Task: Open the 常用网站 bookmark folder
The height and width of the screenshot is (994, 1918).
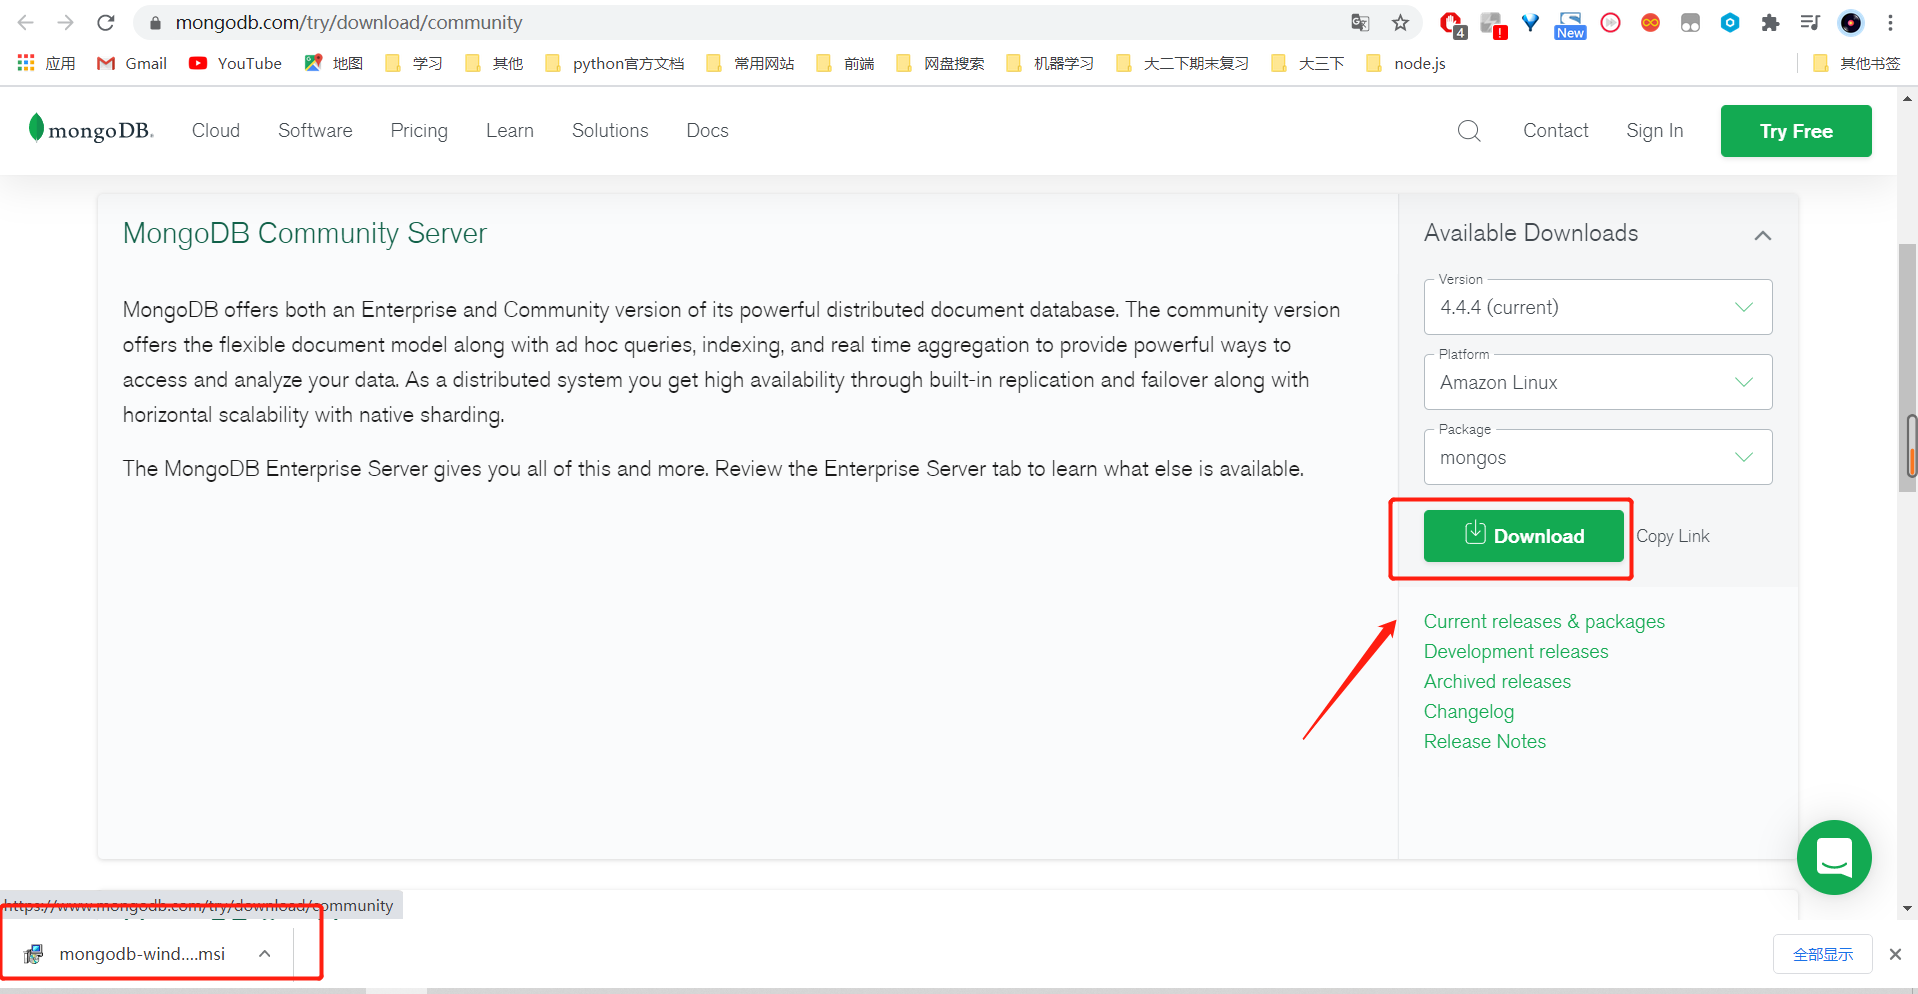Action: pos(750,63)
